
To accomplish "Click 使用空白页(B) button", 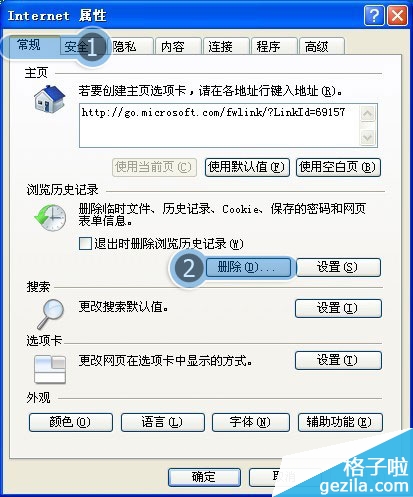I will point(338,167).
